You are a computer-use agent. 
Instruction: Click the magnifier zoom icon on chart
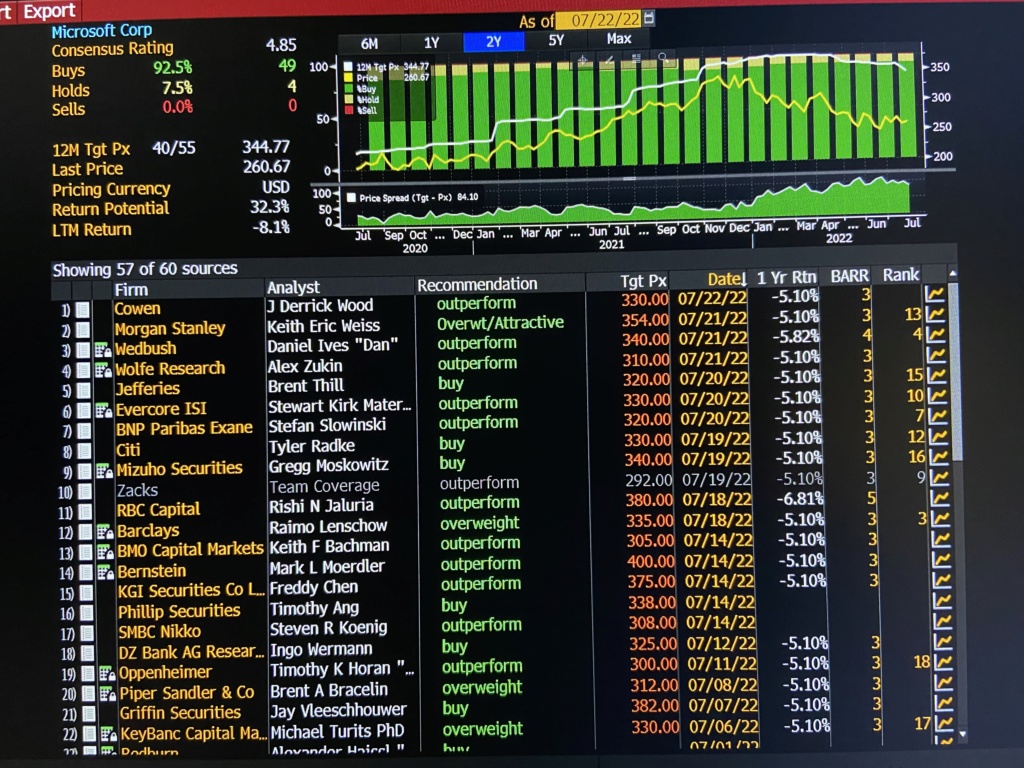click(x=663, y=59)
